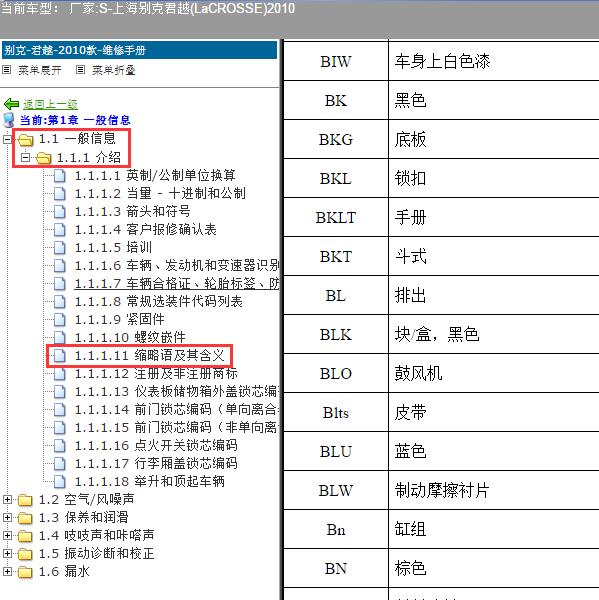The width and height of the screenshot is (599, 600).
Task: Expand the 1.6 漏水 folder
Action: point(7,572)
